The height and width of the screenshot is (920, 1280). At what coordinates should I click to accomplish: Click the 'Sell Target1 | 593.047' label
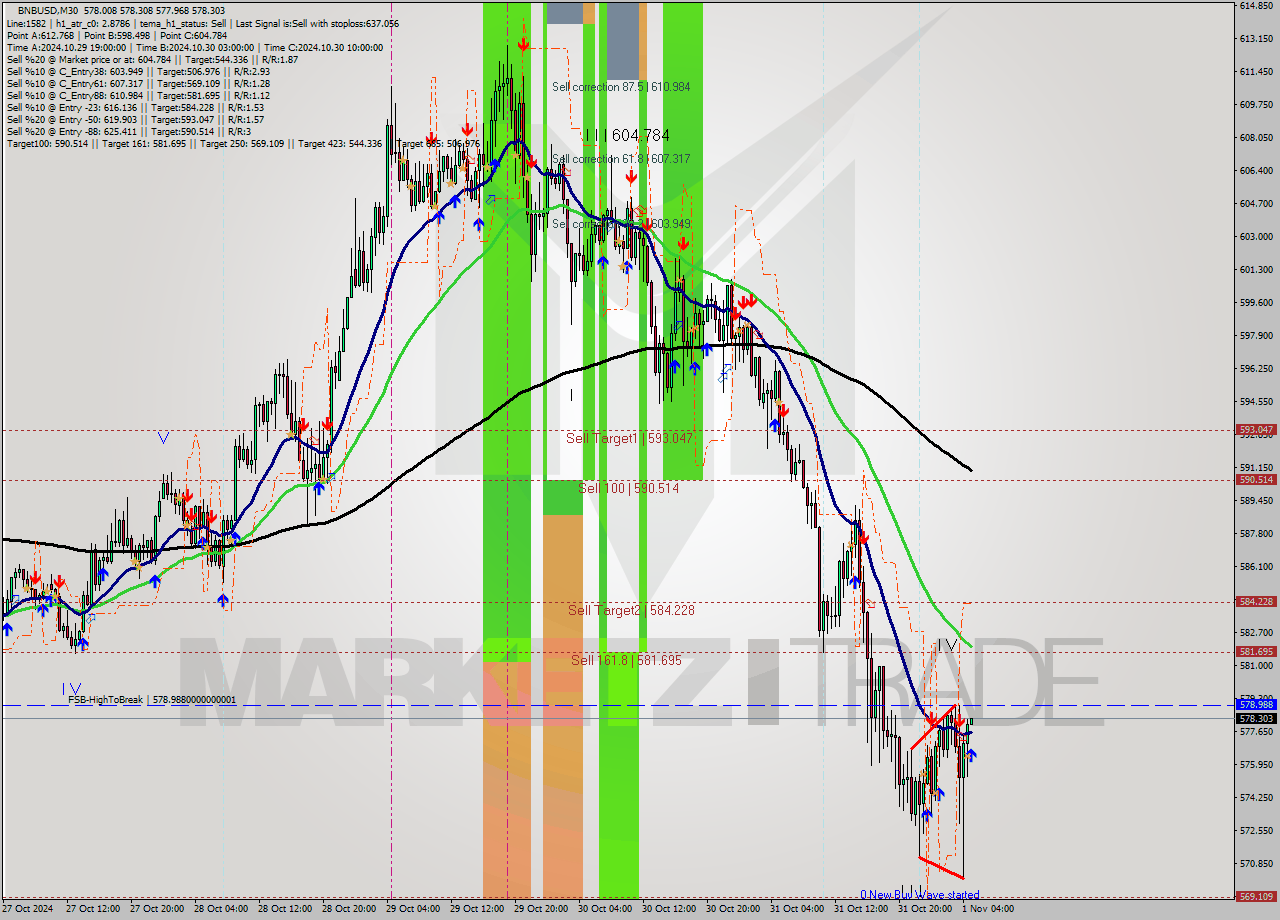coord(629,438)
